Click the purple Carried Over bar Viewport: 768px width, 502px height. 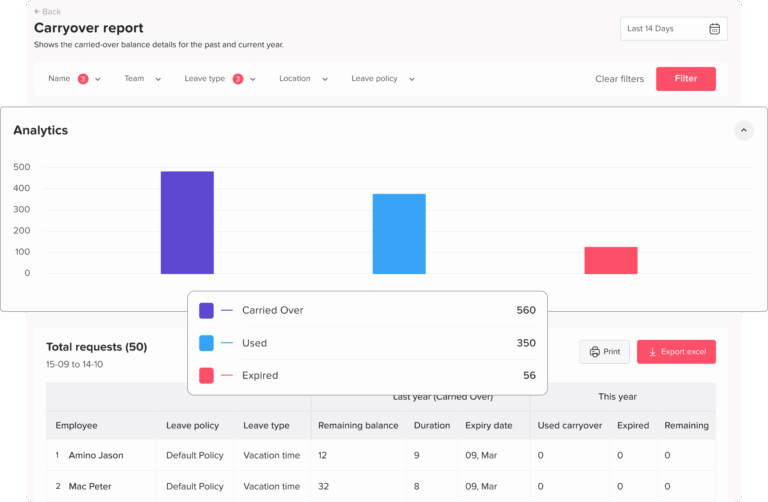187,222
